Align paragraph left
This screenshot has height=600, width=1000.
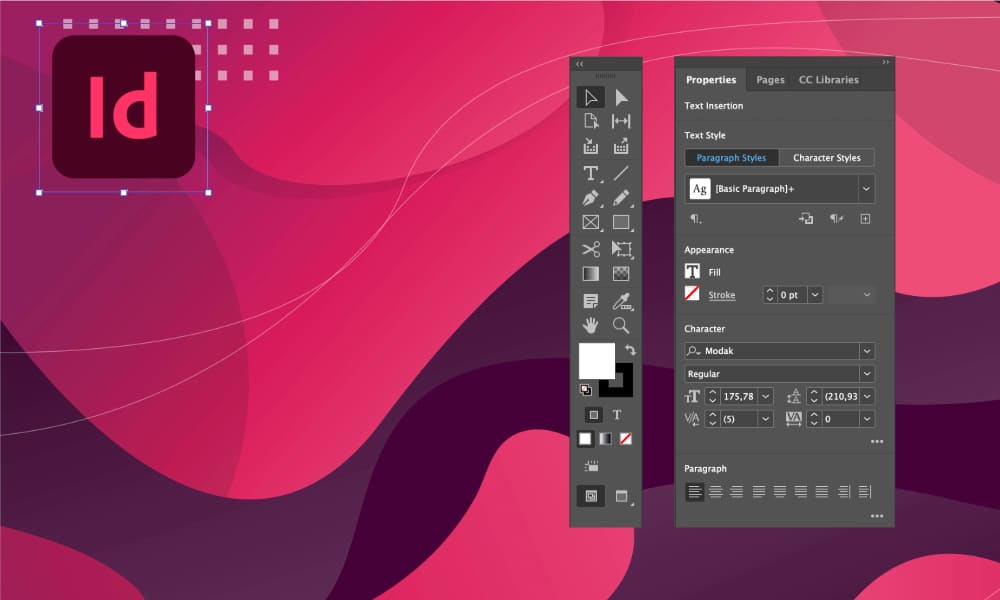pyautogui.click(x=695, y=492)
